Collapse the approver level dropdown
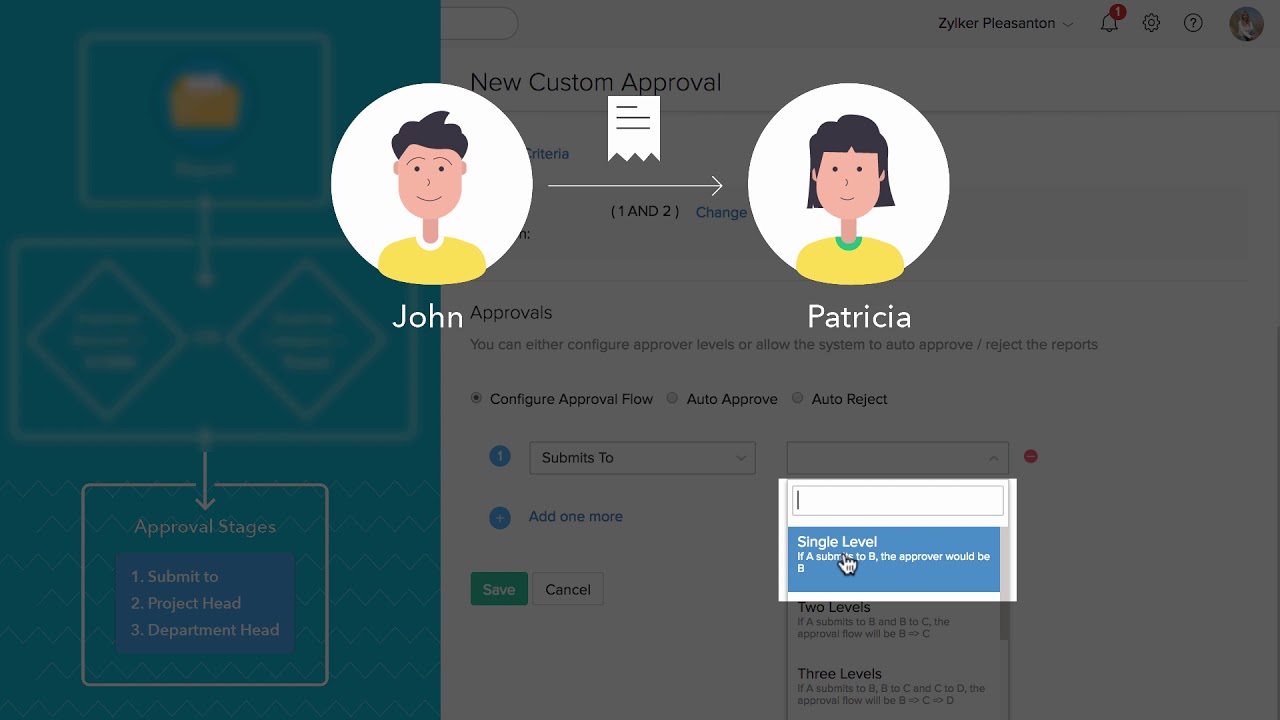This screenshot has width=1280, height=720. 897,457
